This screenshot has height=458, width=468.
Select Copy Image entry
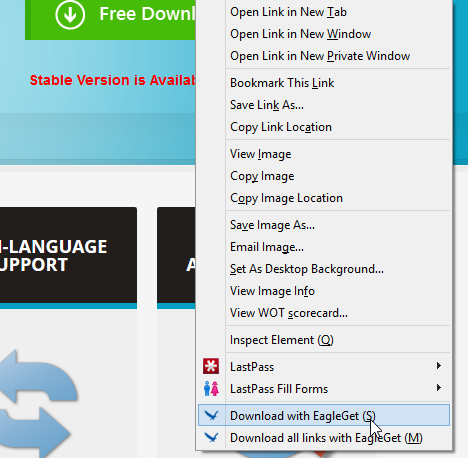pos(324,176)
